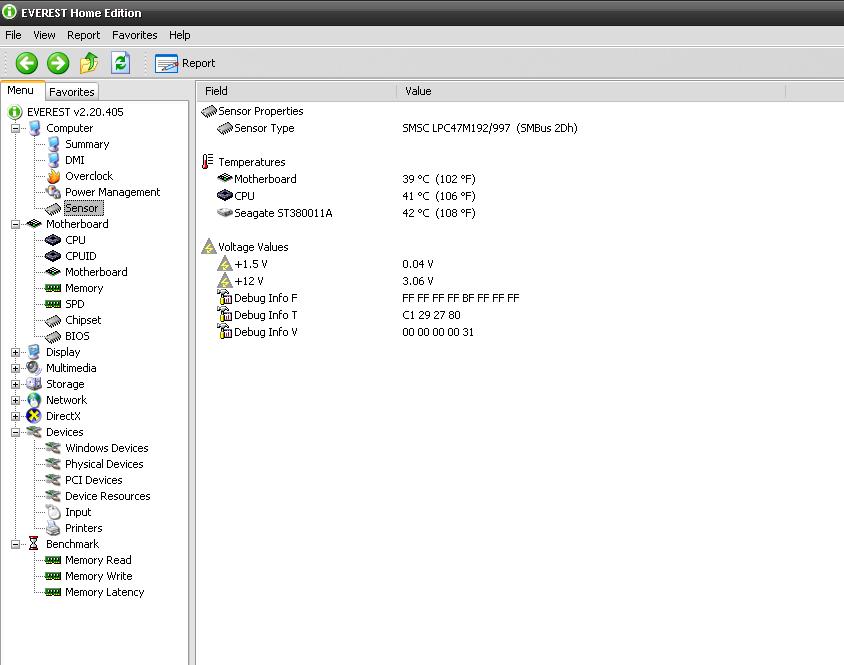Open the Memory Read benchmark
Screen dimensions: 844x665
[98, 560]
